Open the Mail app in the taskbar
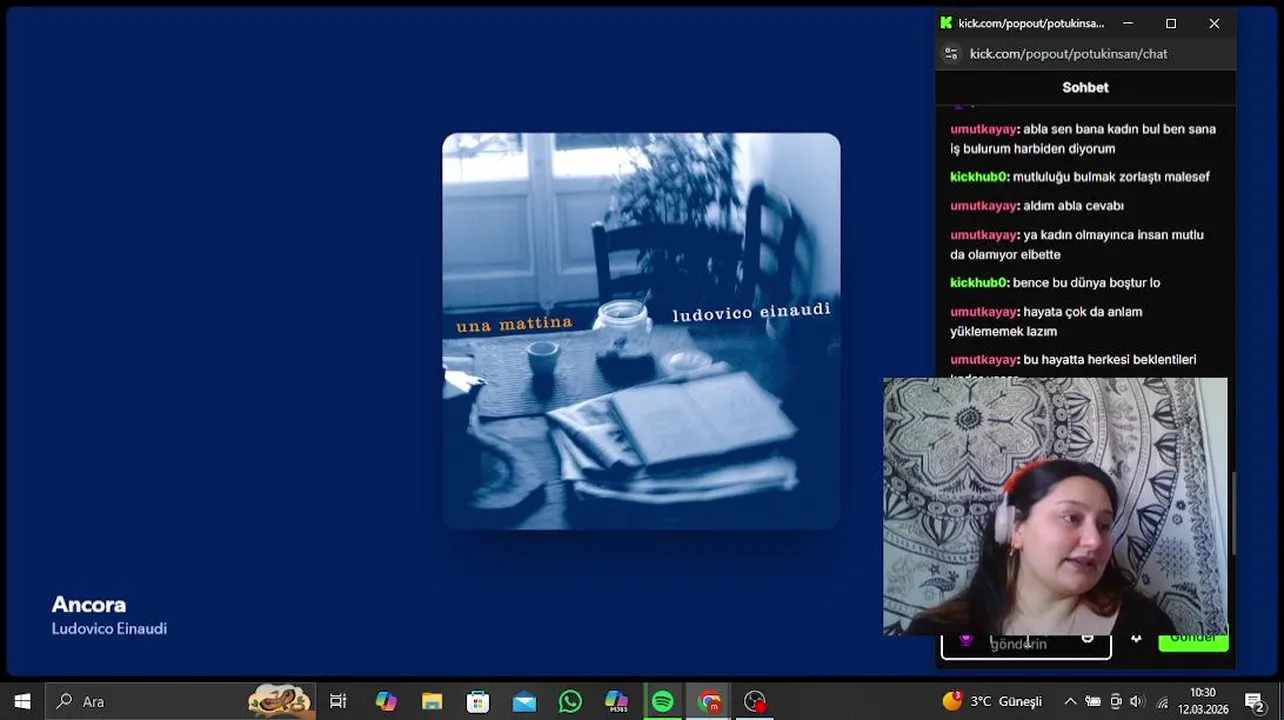Image resolution: width=1284 pixels, height=720 pixels. pyautogui.click(x=524, y=701)
